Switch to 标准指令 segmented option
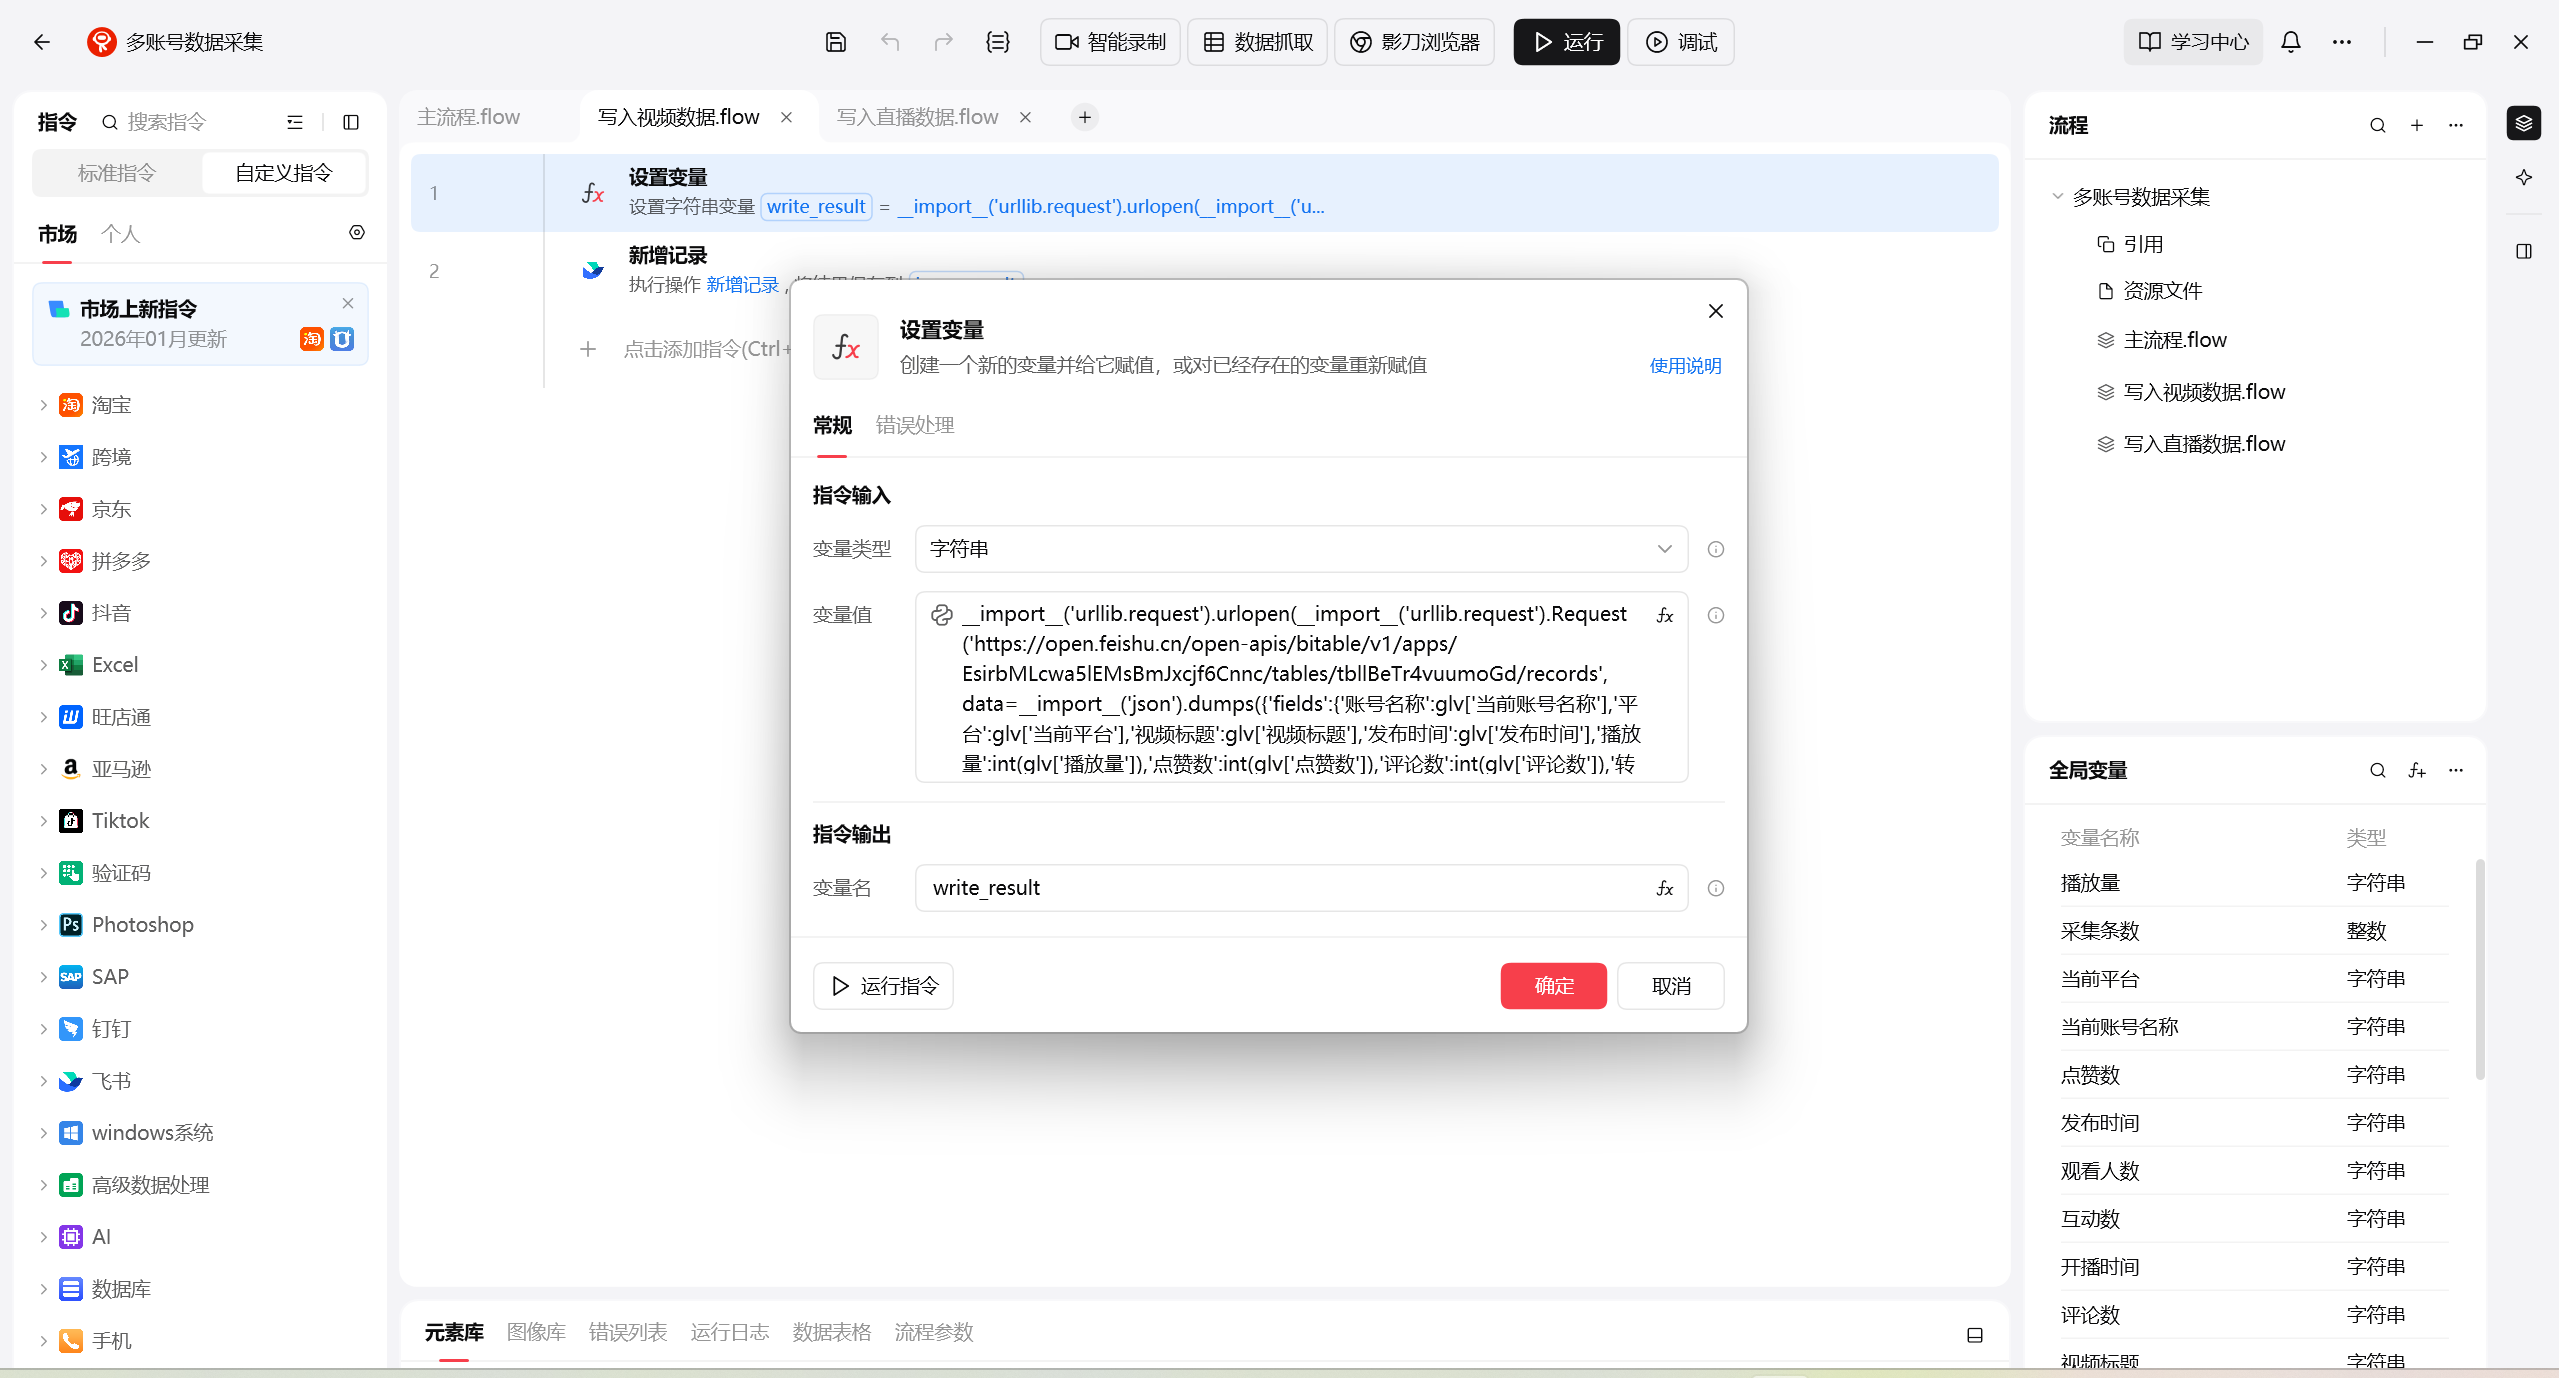2559x1378 pixels. (117, 173)
